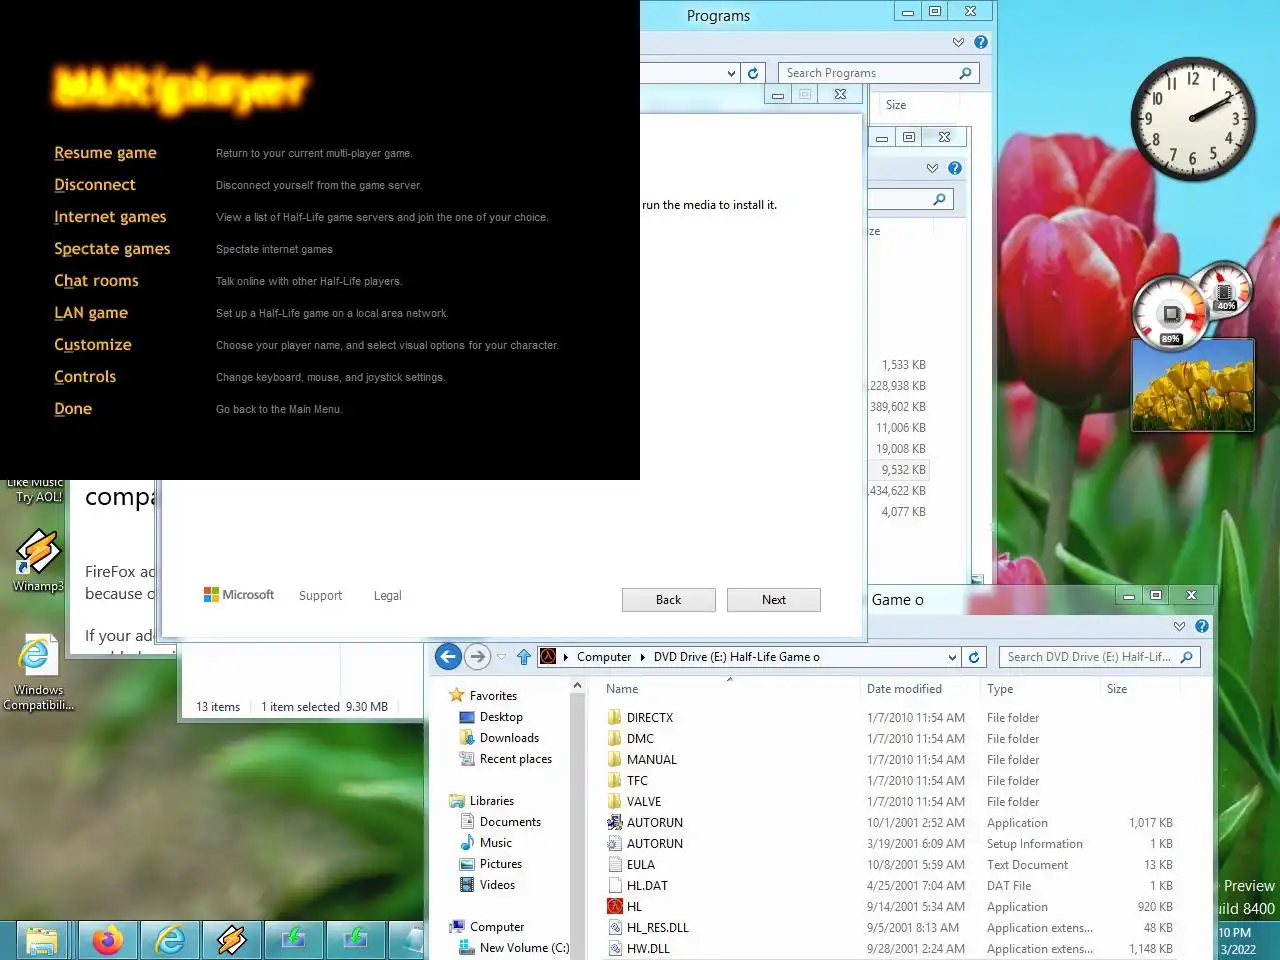Open Winamp from the taskbar
This screenshot has height=960, width=1280.
pyautogui.click(x=232, y=940)
